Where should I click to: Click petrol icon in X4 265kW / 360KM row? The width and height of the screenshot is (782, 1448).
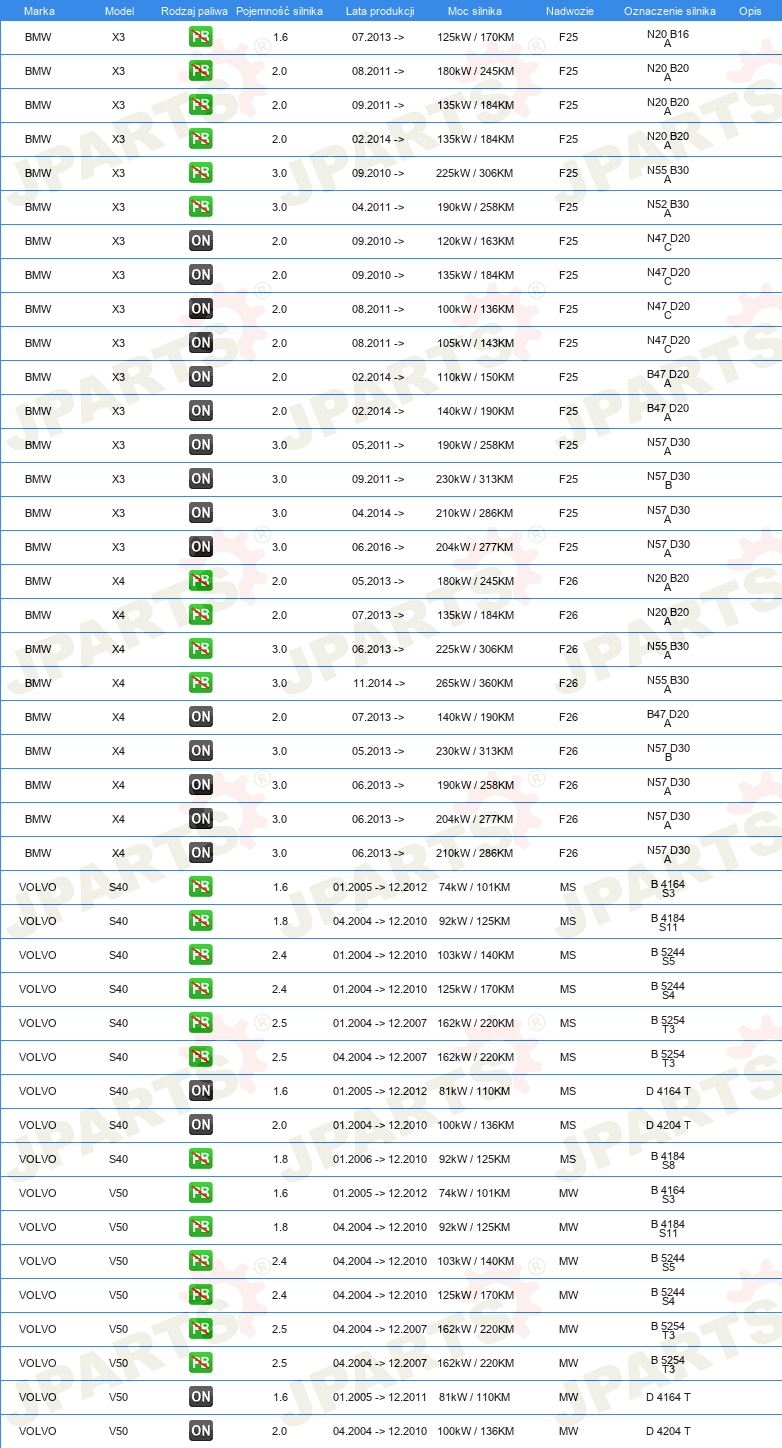pyautogui.click(x=201, y=683)
